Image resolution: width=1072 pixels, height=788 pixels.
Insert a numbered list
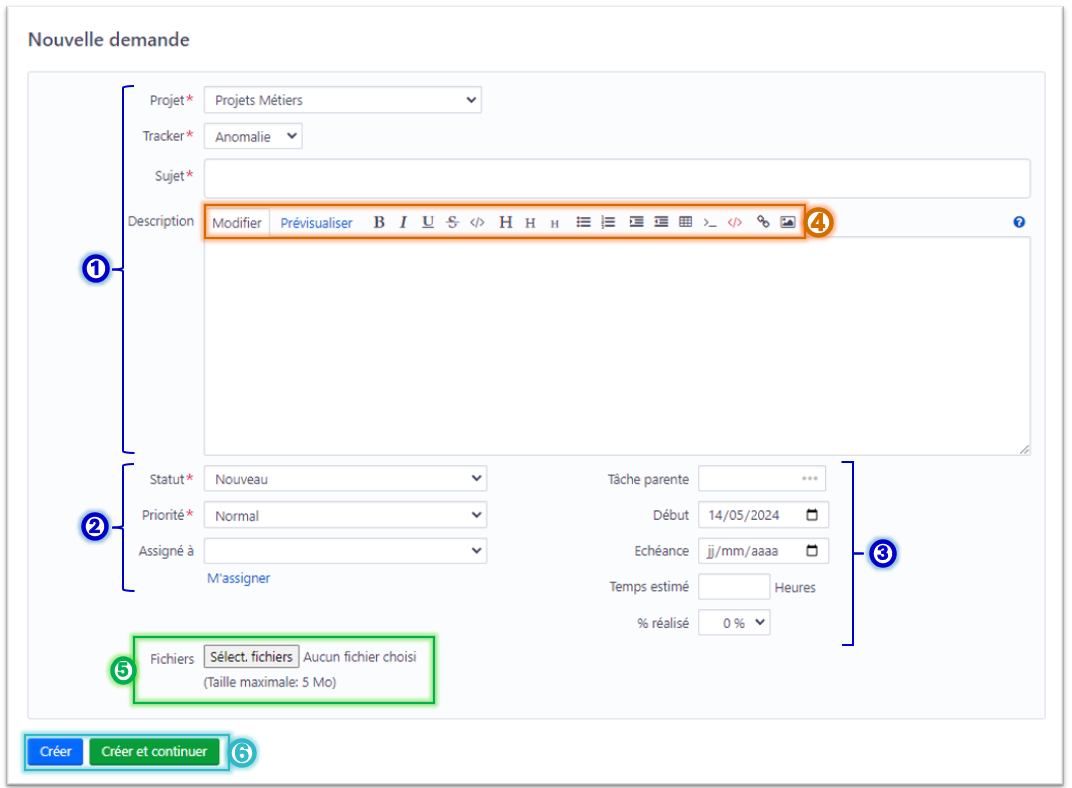[x=608, y=222]
